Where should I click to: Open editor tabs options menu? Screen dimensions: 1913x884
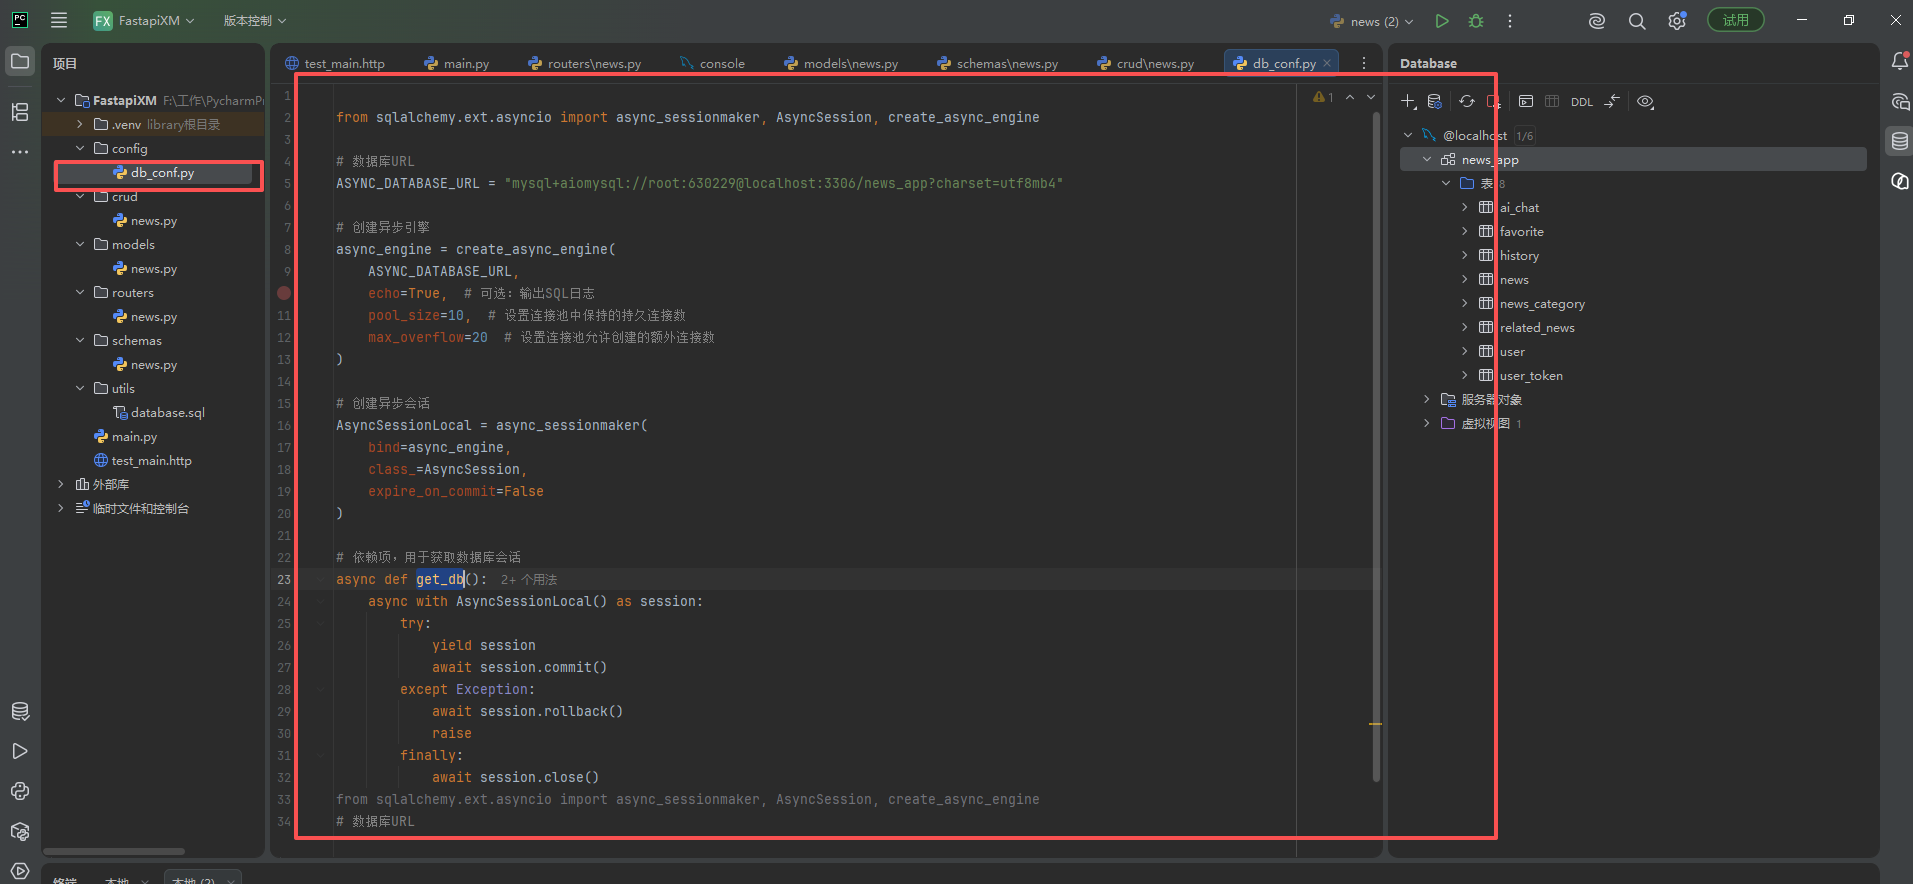pos(1363,63)
